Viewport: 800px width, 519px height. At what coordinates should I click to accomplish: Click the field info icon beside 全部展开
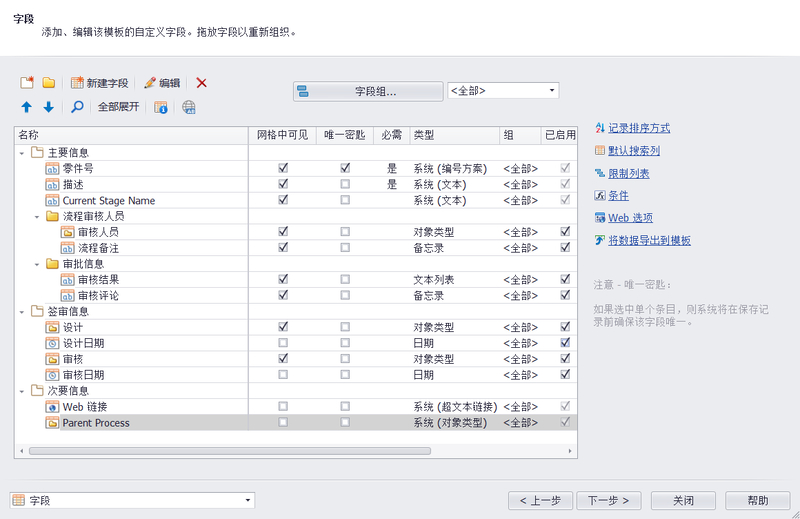tap(161, 108)
